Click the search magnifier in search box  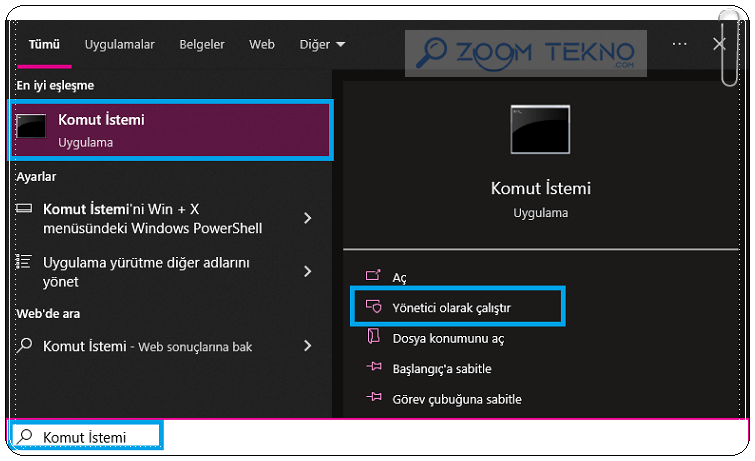[25, 436]
